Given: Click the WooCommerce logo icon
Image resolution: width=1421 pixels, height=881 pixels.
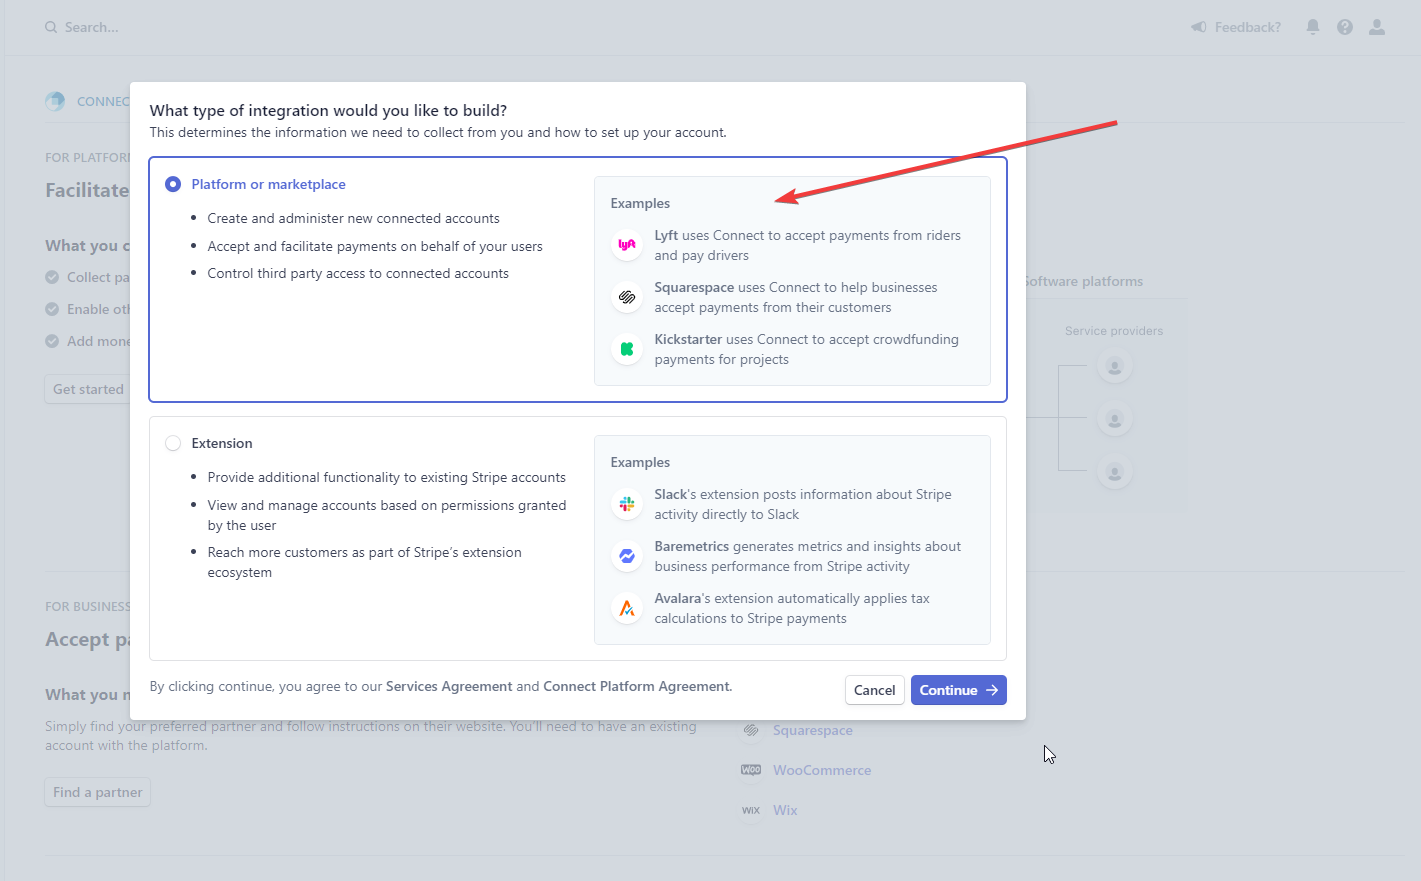Looking at the screenshot, I should click(751, 770).
